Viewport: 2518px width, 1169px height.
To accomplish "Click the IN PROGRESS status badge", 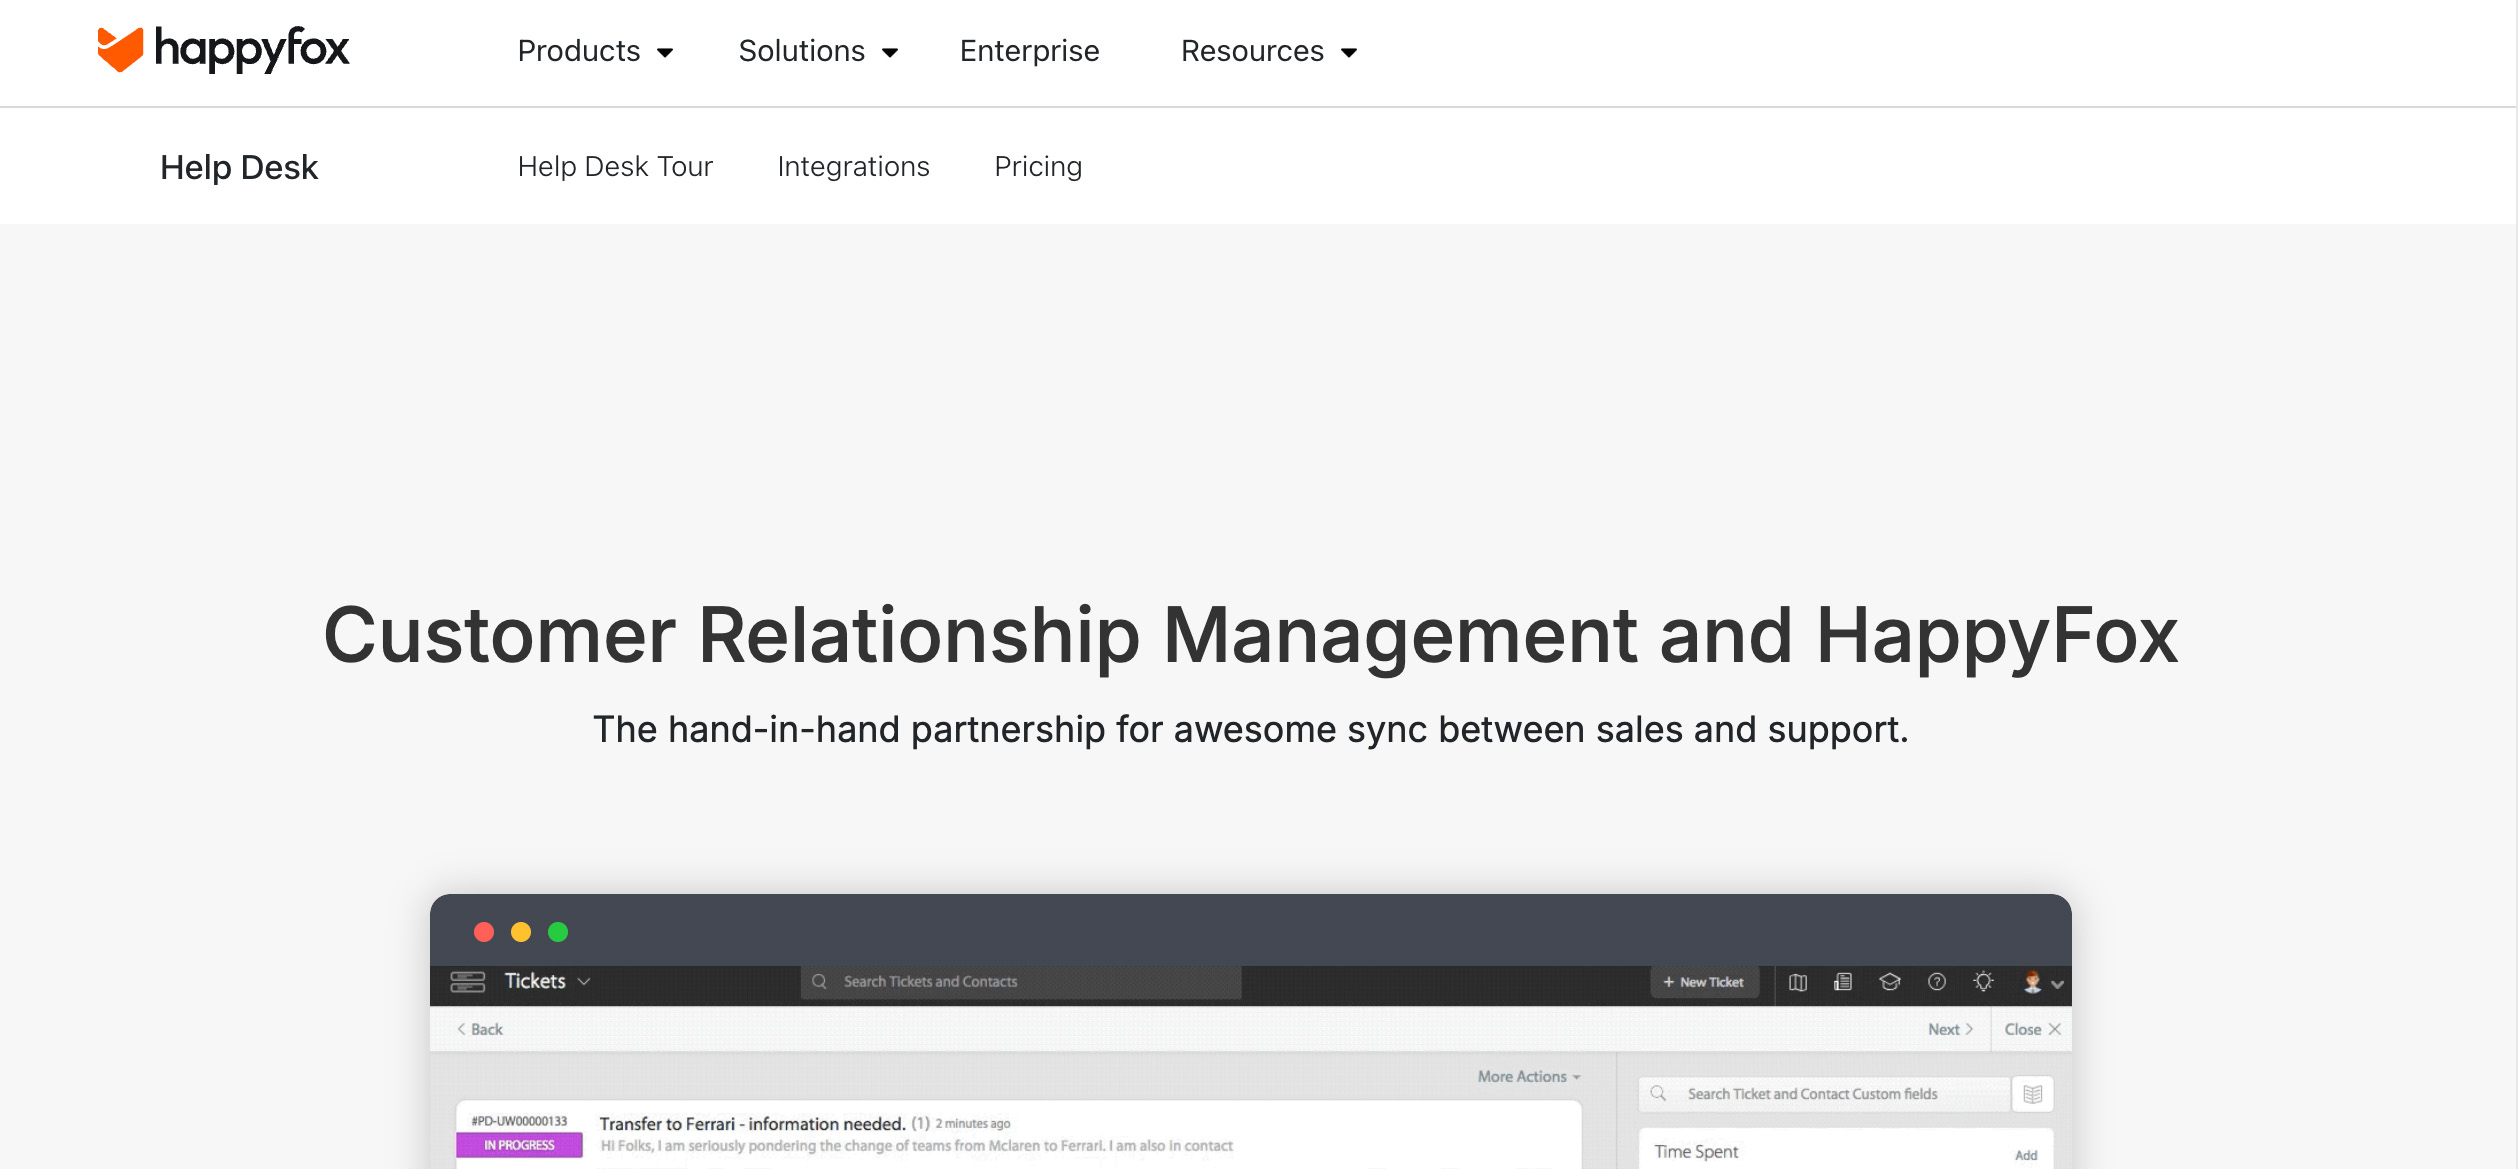I will pyautogui.click(x=519, y=1145).
